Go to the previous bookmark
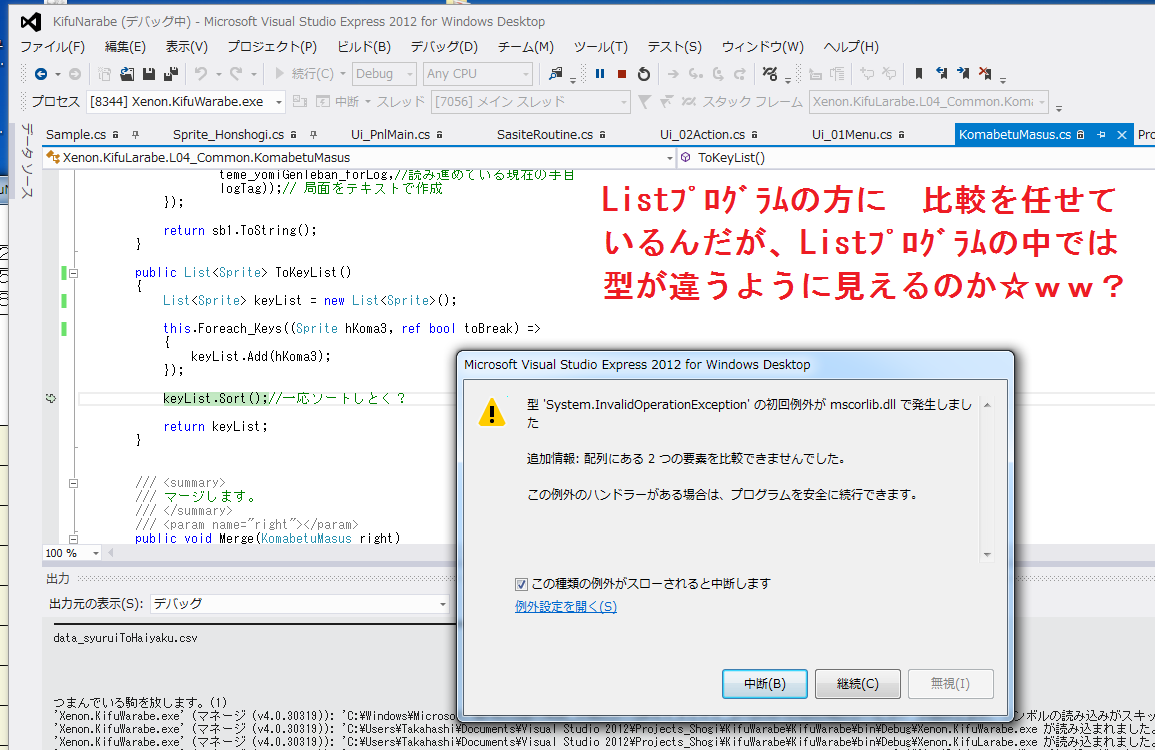The image size is (1155, 750). click(x=941, y=74)
